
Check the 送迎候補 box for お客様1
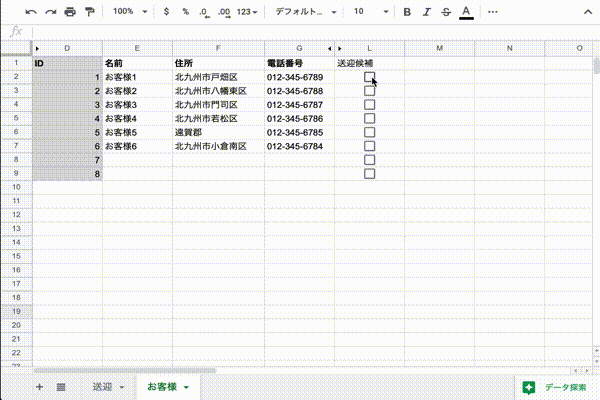coord(369,77)
